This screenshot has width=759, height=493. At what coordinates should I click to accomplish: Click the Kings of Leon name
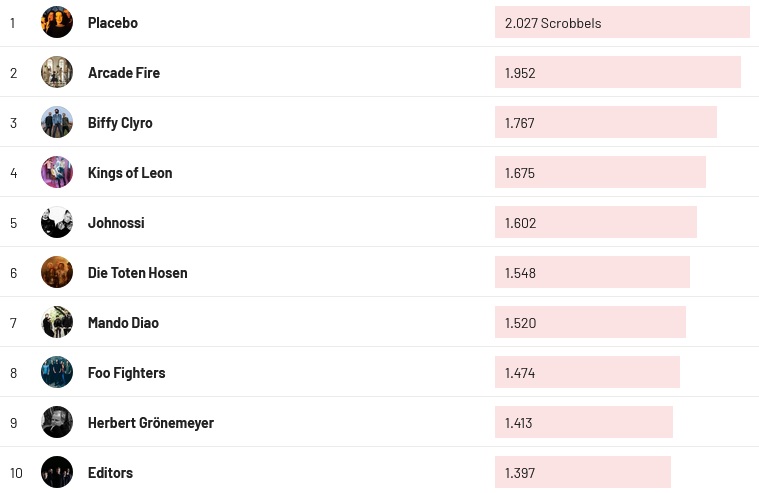coord(130,172)
